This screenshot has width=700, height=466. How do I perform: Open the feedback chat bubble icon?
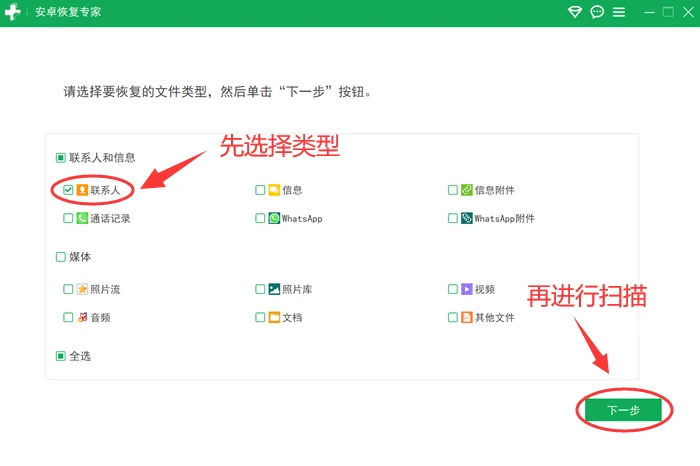coord(597,12)
